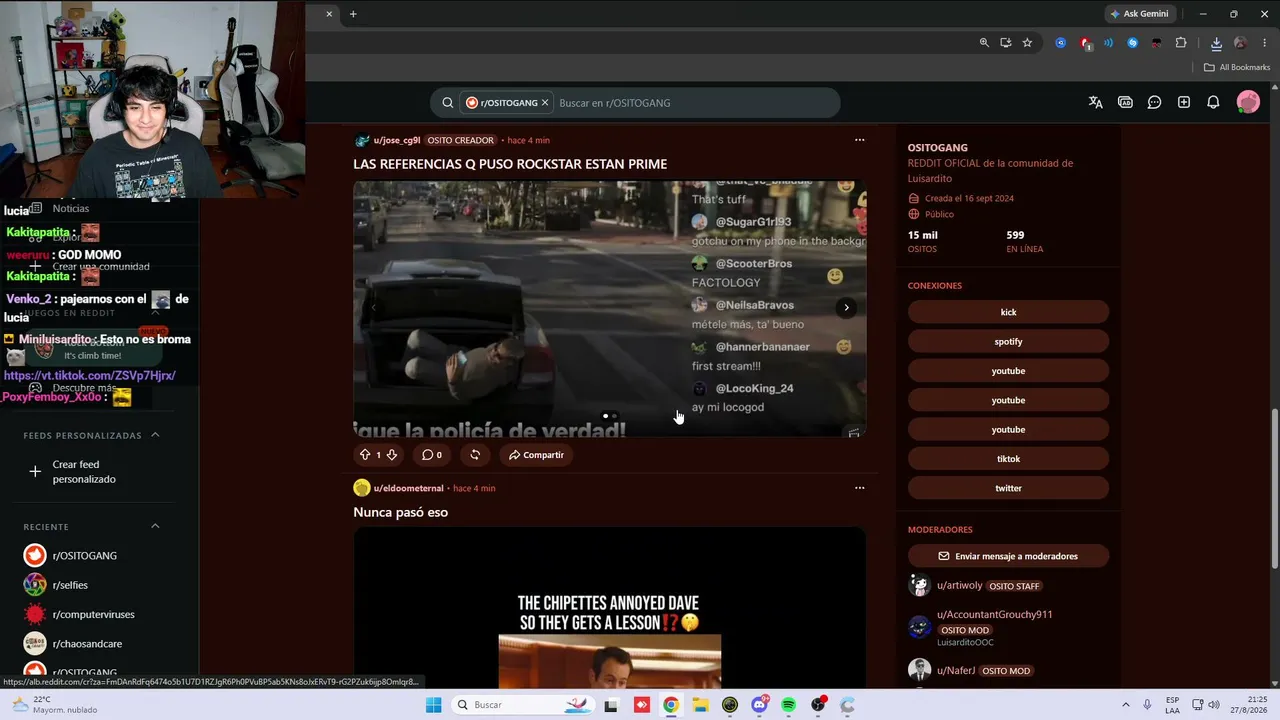Open the Windows Start menu
Viewport: 1280px width, 720px height.
(433, 705)
